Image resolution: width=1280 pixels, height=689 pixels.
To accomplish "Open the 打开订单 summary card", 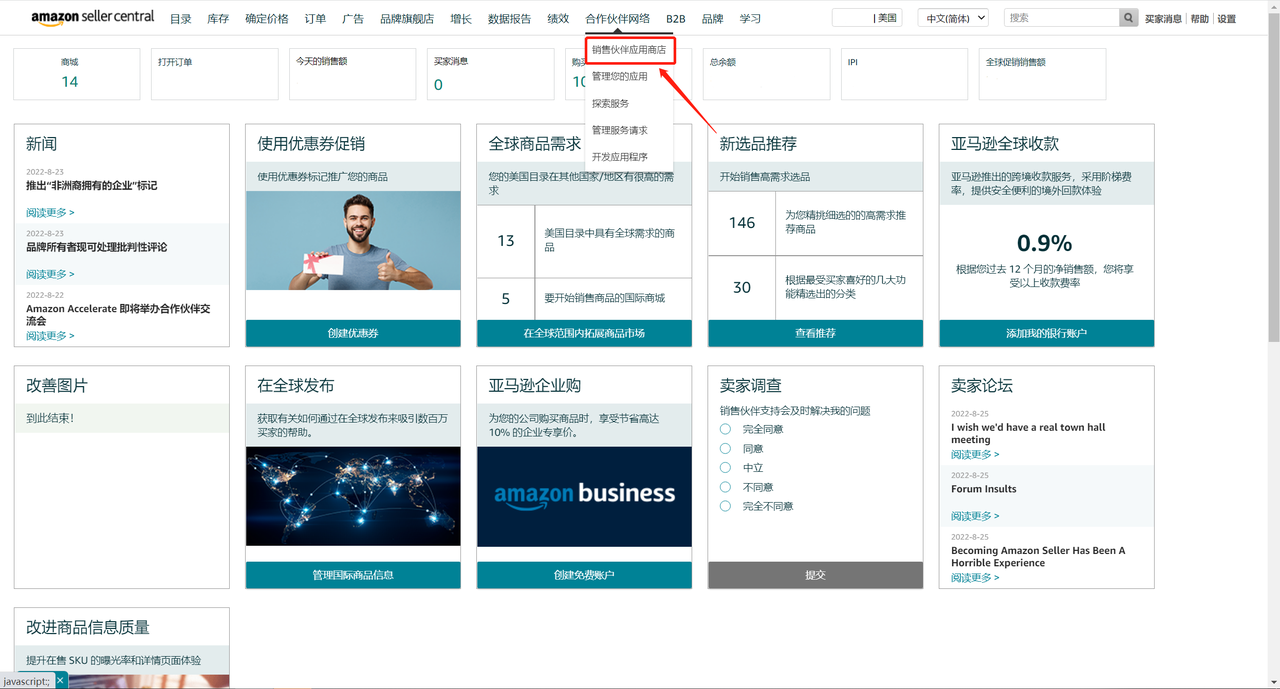I will [215, 74].
